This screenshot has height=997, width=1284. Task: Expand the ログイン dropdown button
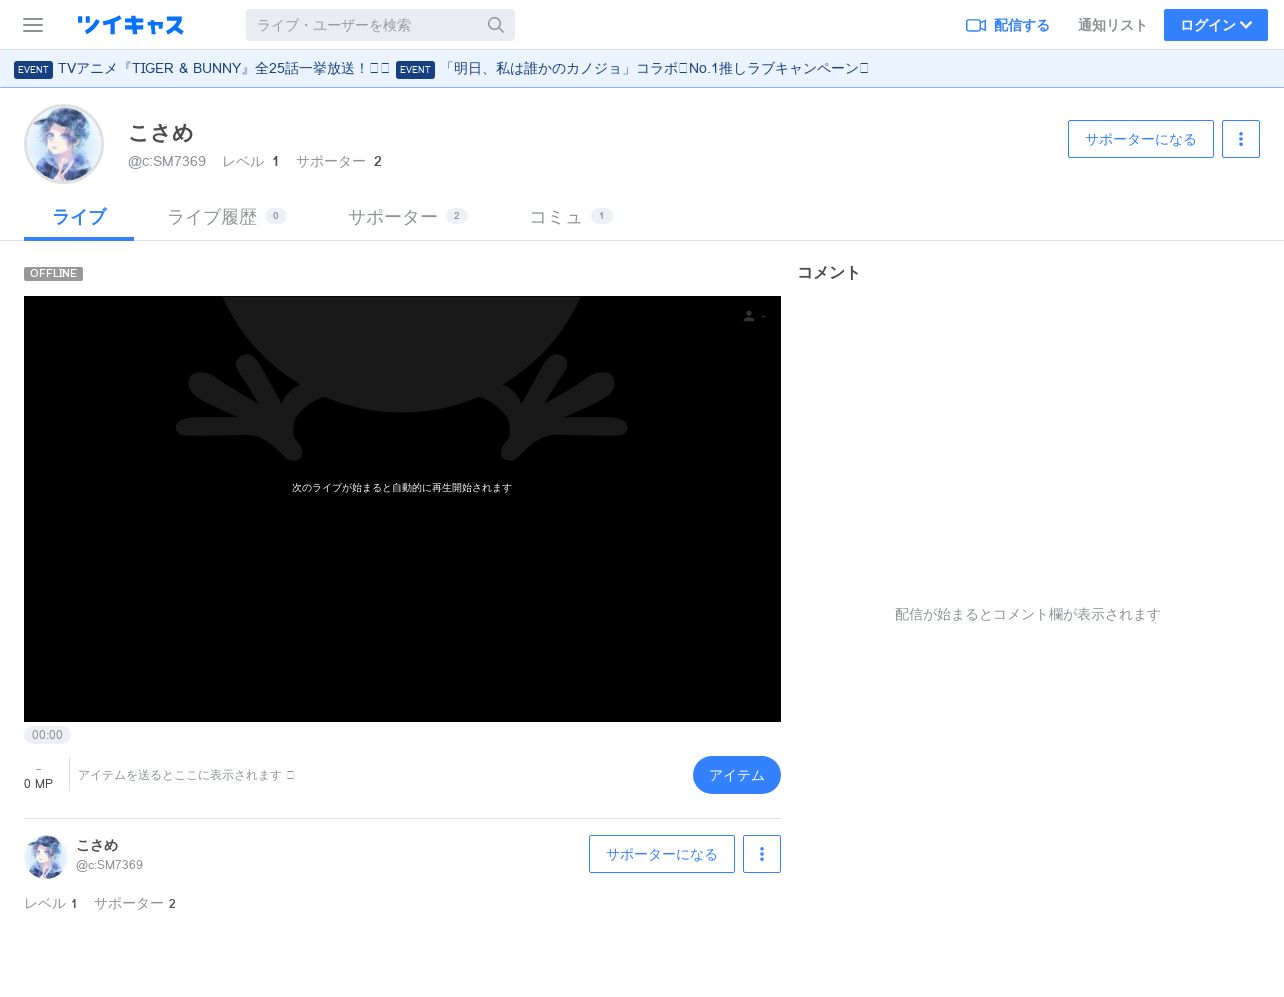(x=1216, y=25)
